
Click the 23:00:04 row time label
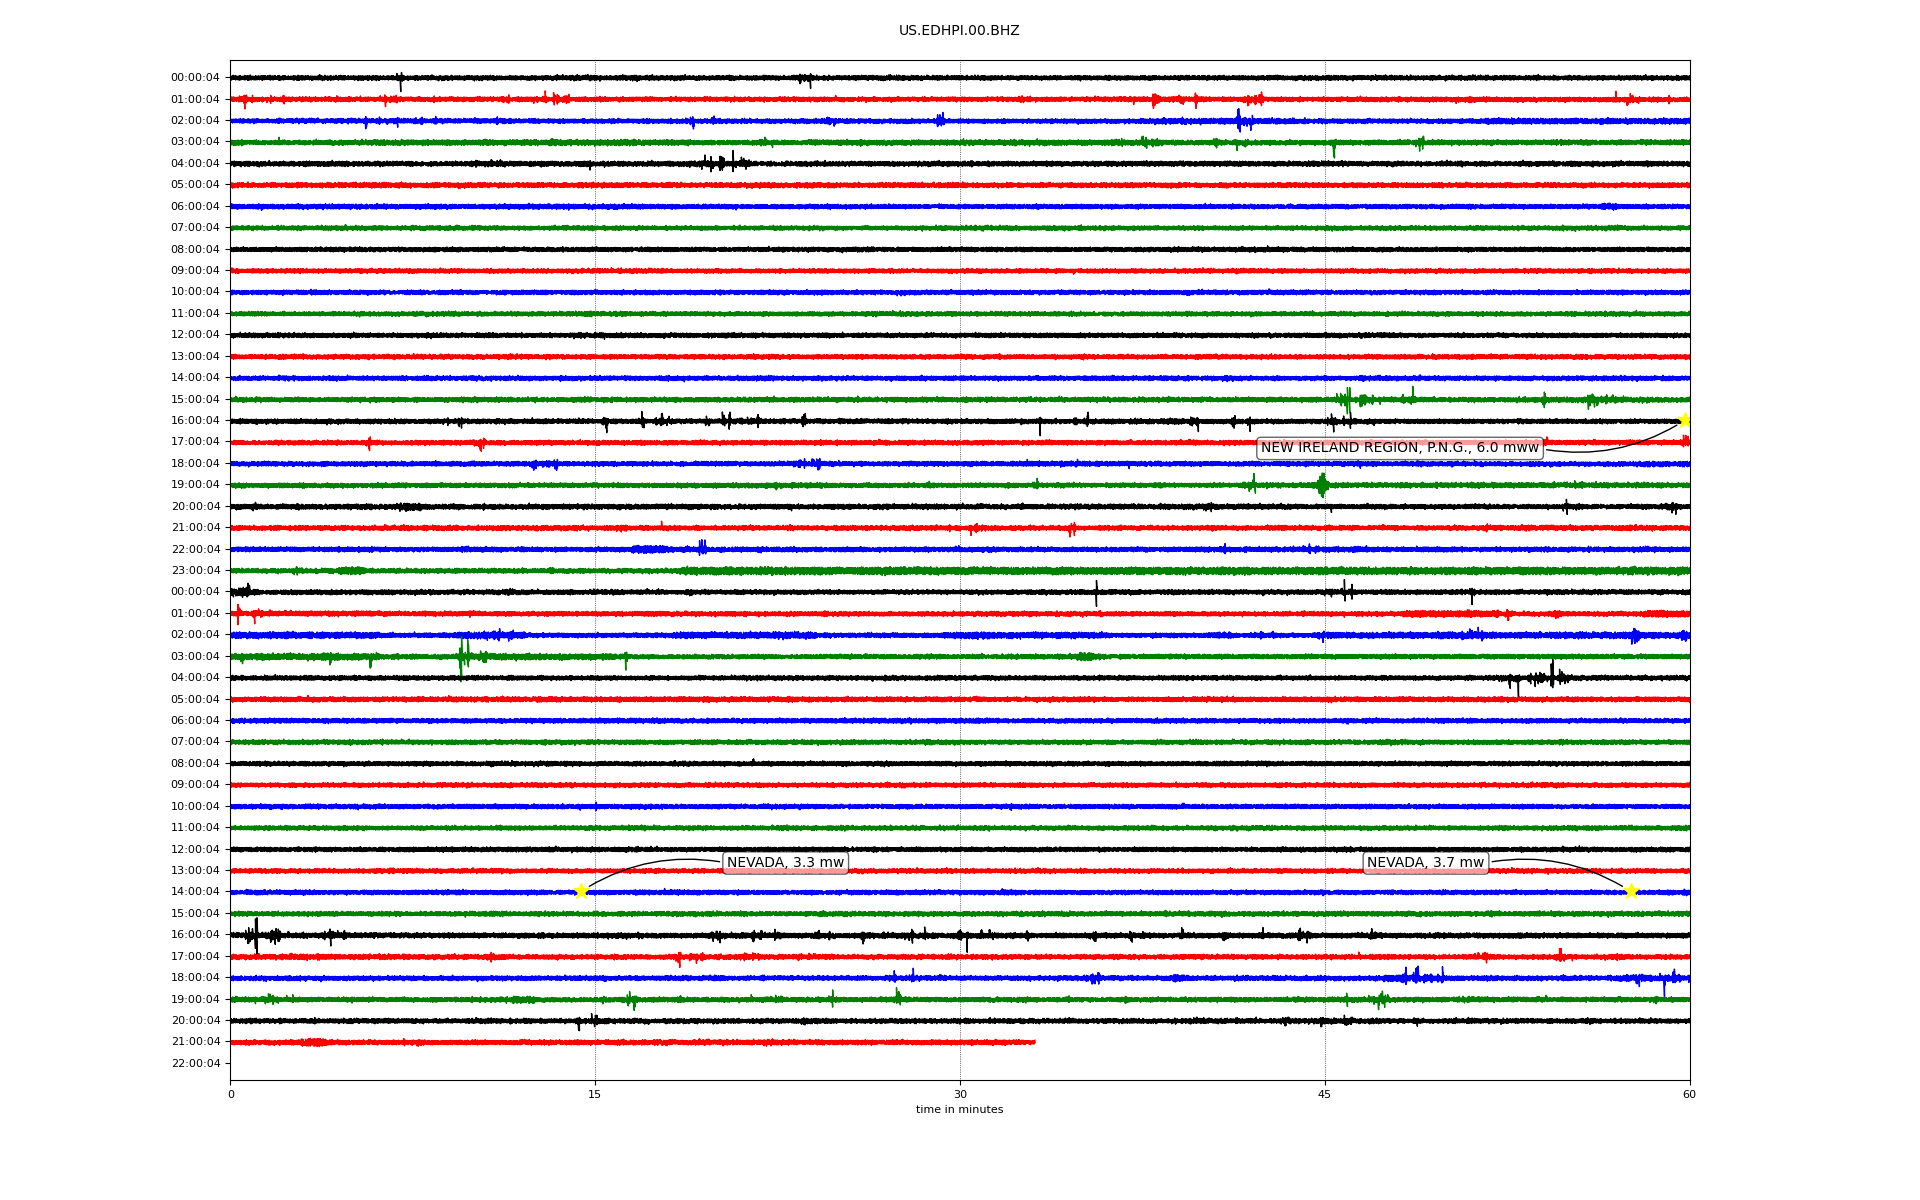coord(195,571)
